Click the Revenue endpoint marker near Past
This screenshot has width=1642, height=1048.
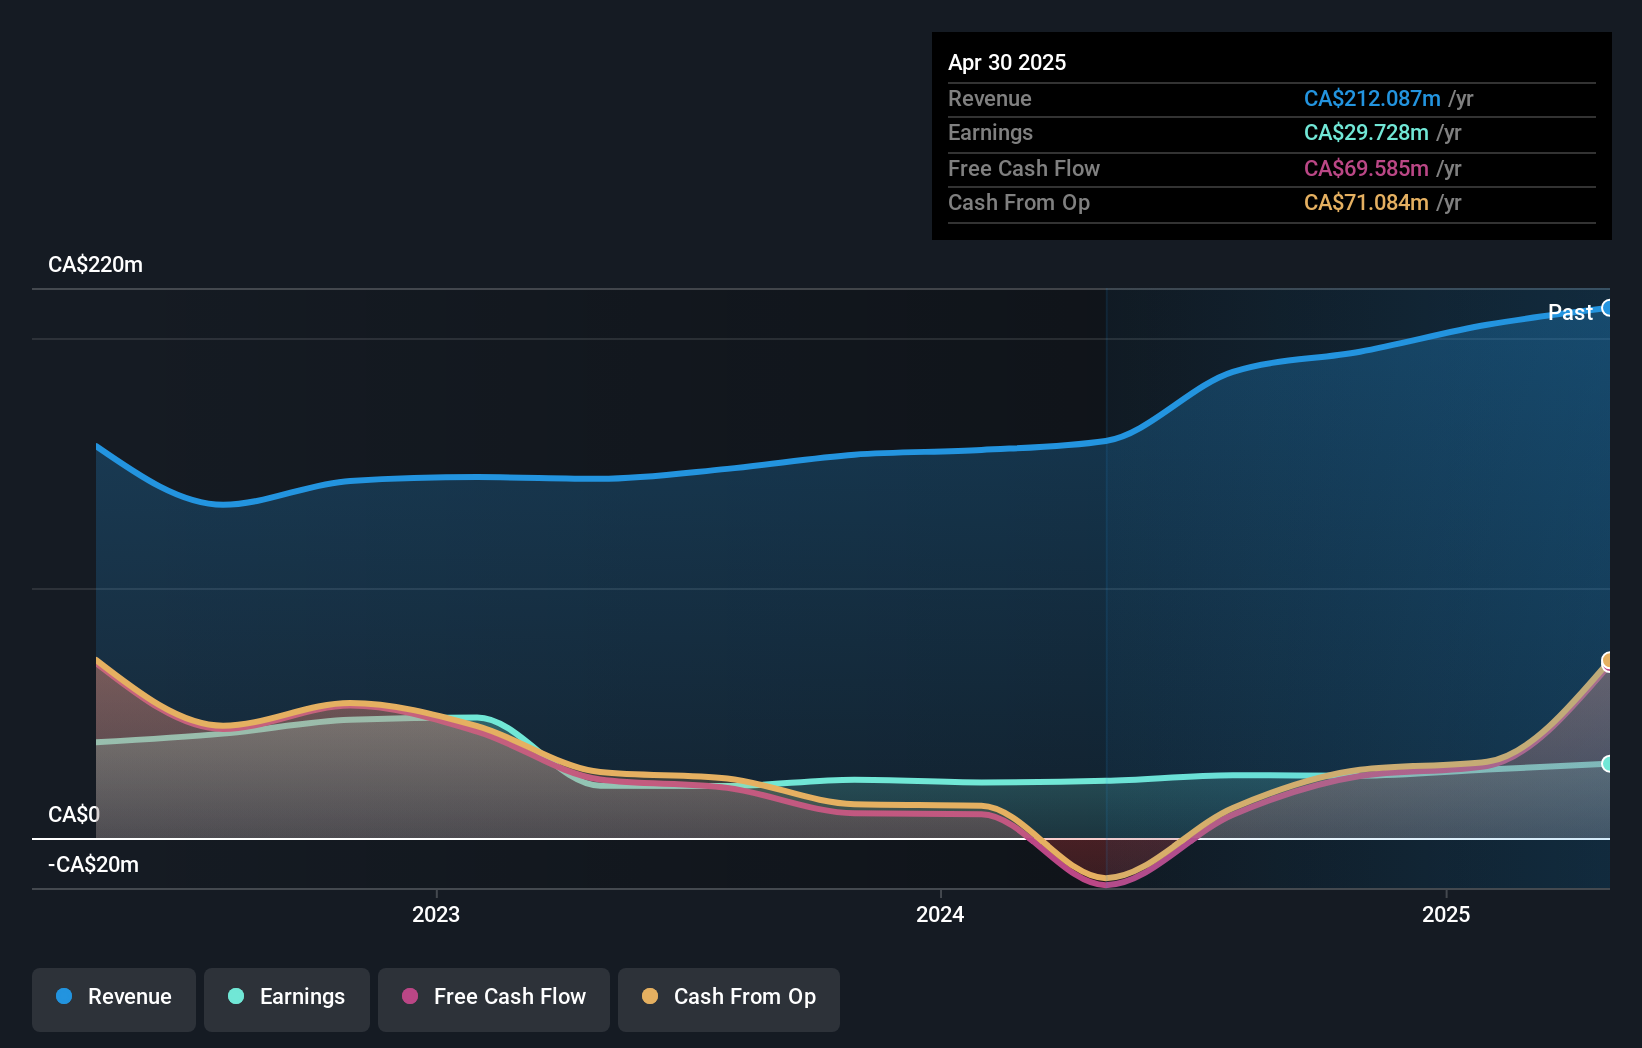pos(1608,308)
